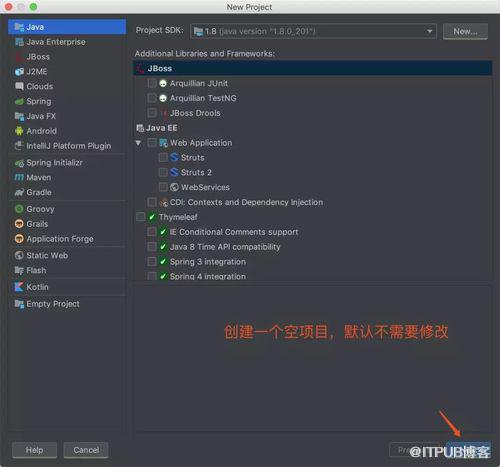Check the JBoss Drools checkbox
The image size is (500, 467).
coord(152,113)
